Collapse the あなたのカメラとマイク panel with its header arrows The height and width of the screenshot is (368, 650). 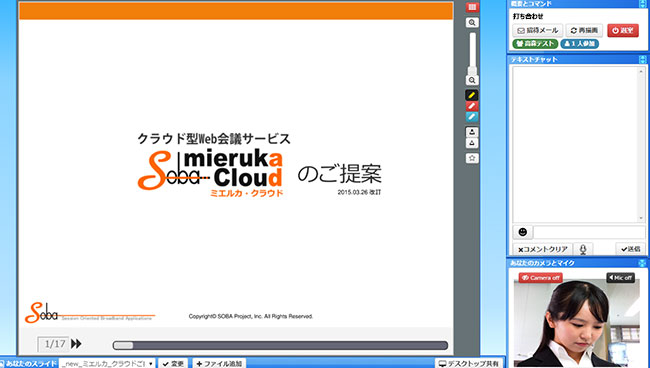click(x=642, y=263)
